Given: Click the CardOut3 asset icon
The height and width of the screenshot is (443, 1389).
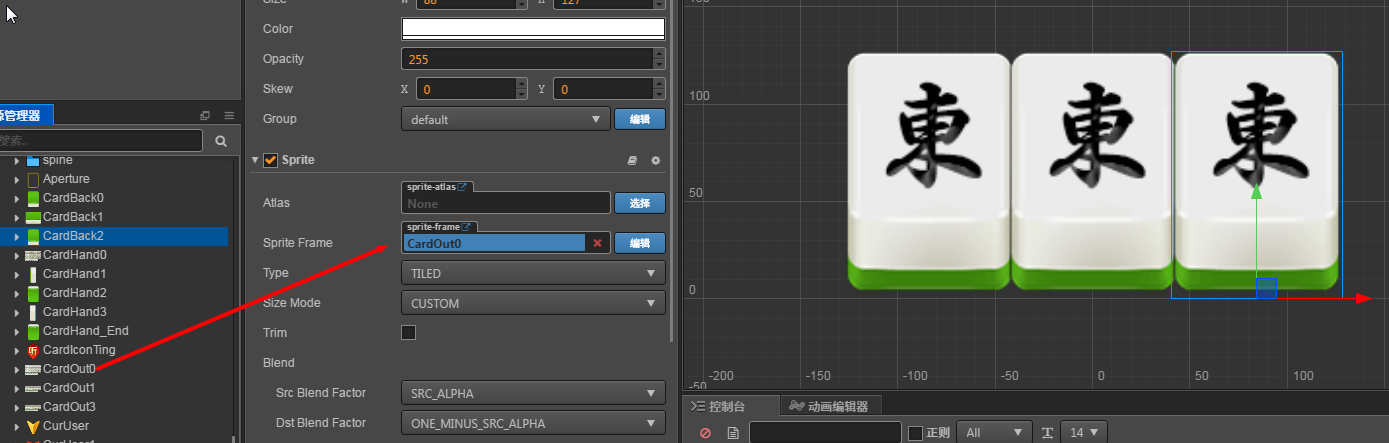Looking at the screenshot, I should pos(33,407).
